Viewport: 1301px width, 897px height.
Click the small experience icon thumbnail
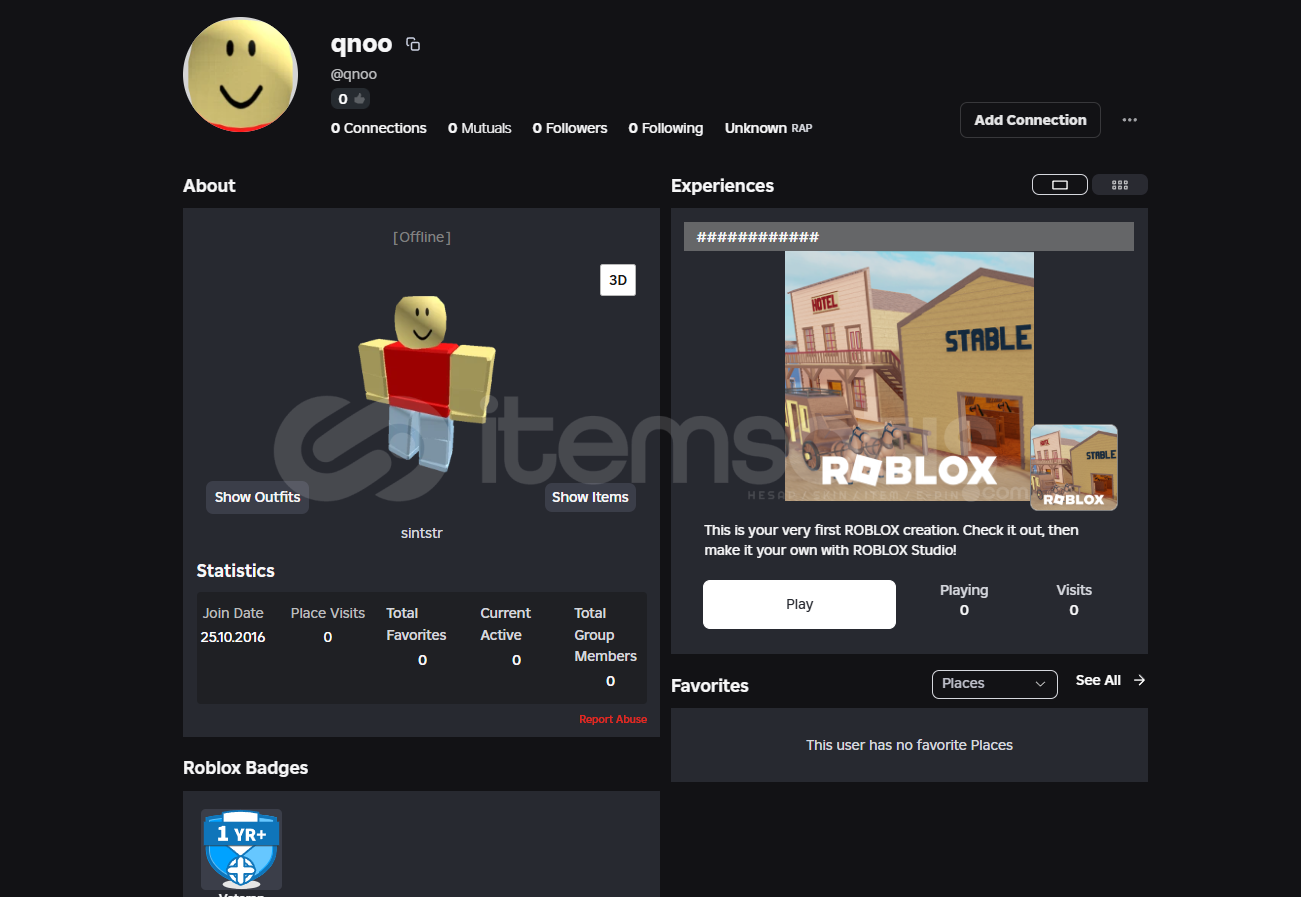[x=1074, y=467]
